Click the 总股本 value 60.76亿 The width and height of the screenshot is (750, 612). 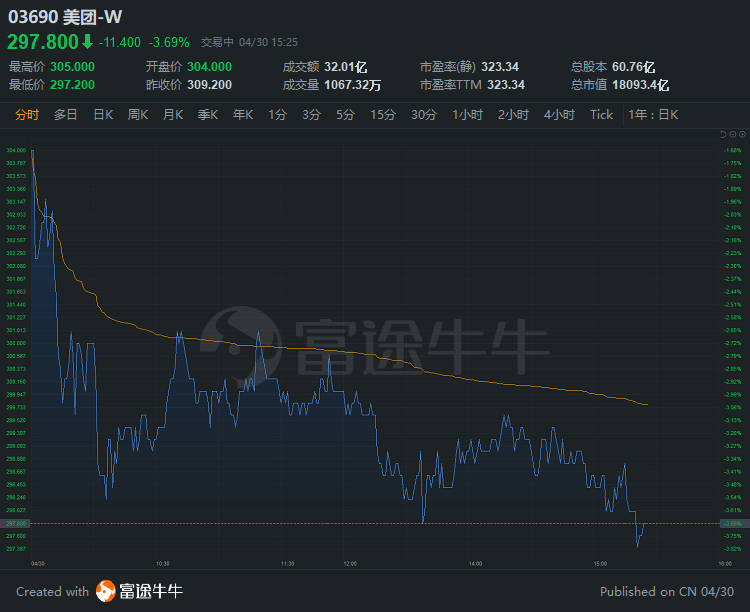click(634, 67)
